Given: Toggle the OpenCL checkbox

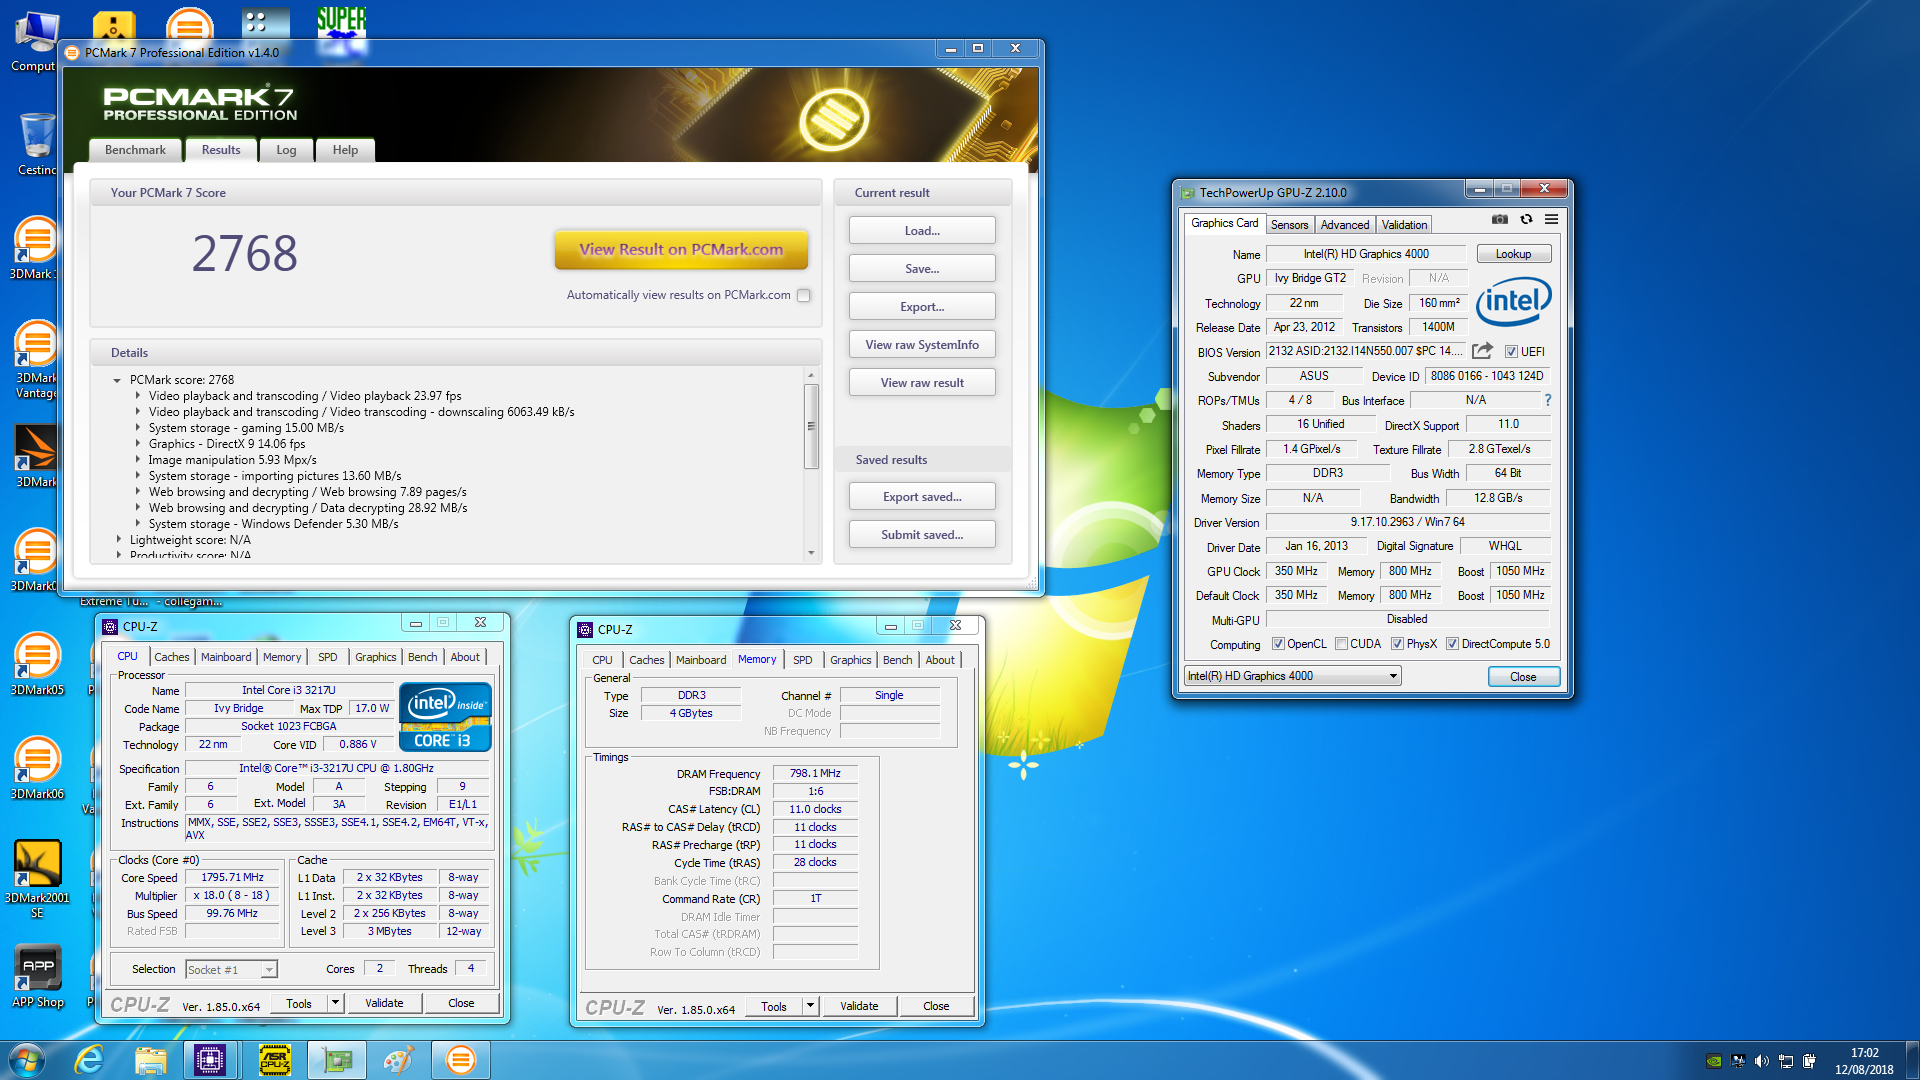Looking at the screenshot, I should [x=1278, y=644].
